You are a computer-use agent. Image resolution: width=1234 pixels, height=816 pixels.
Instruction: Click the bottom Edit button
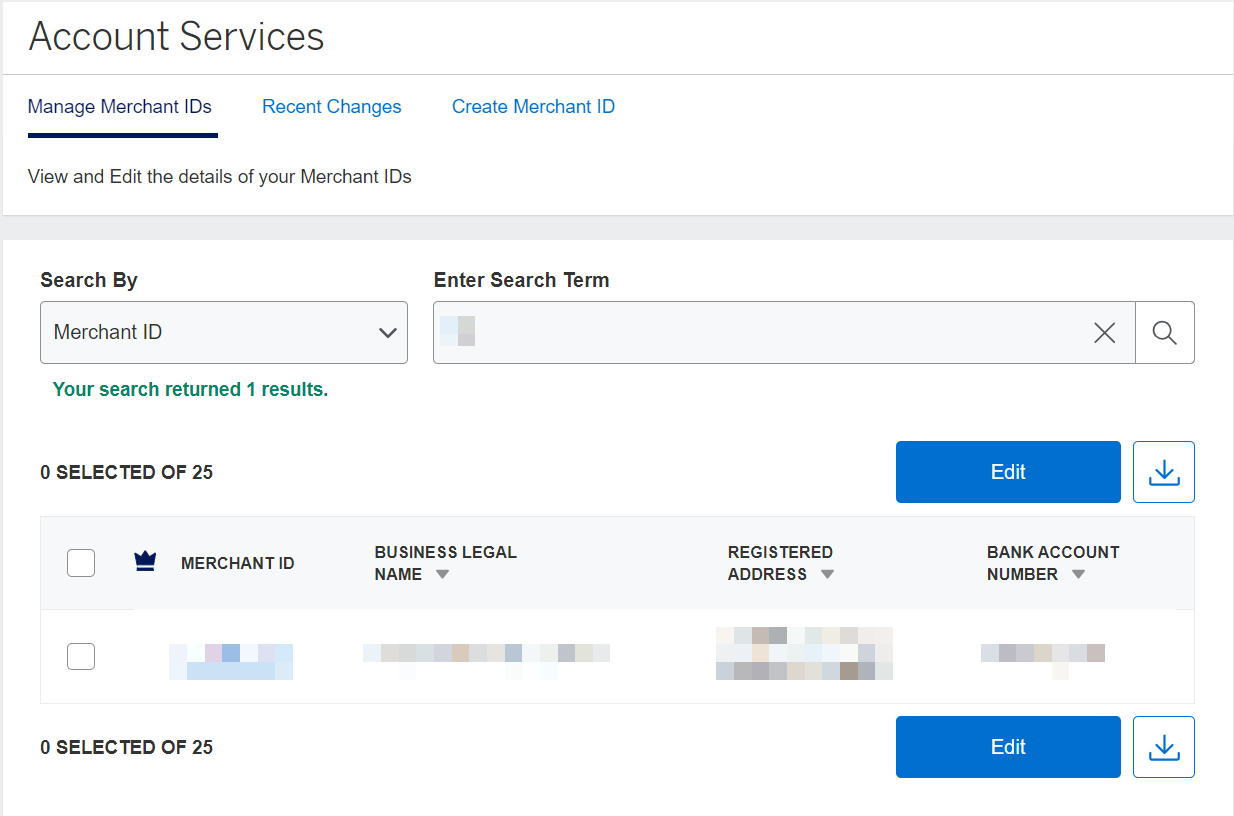click(1007, 746)
